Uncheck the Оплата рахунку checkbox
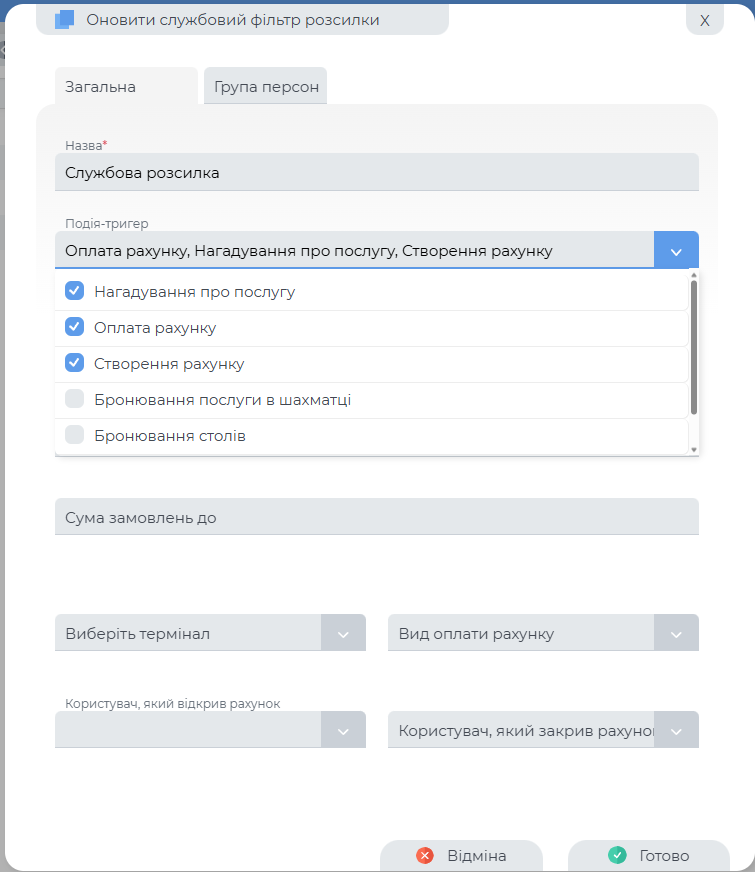755x872 pixels. point(74,327)
